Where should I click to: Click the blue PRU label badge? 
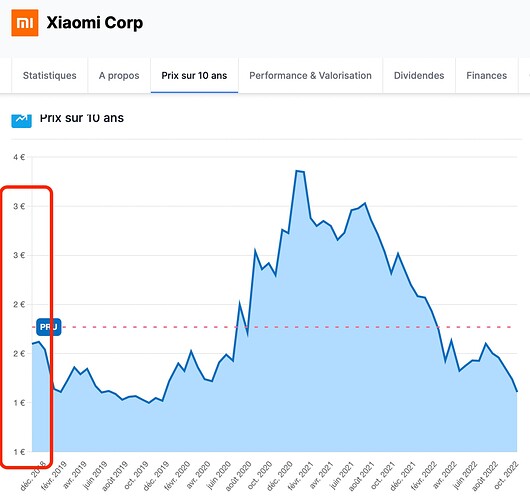tap(49, 327)
